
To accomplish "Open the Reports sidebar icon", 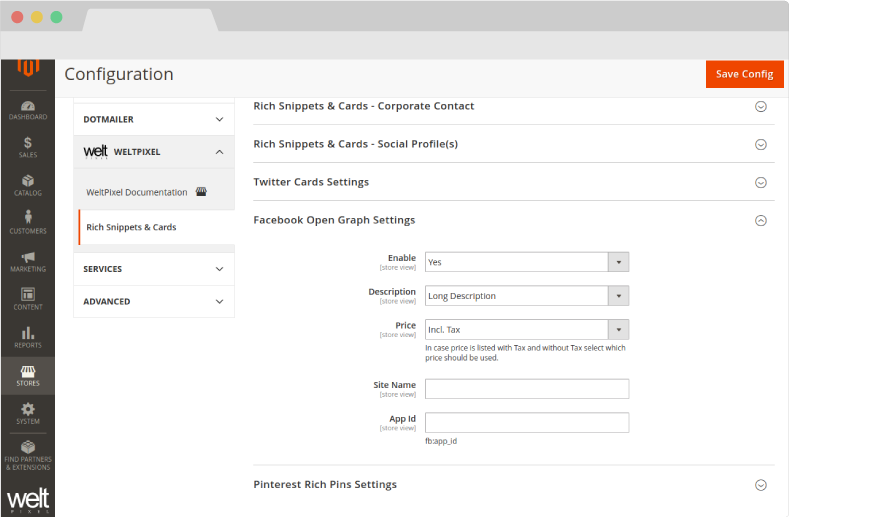I will (x=28, y=338).
